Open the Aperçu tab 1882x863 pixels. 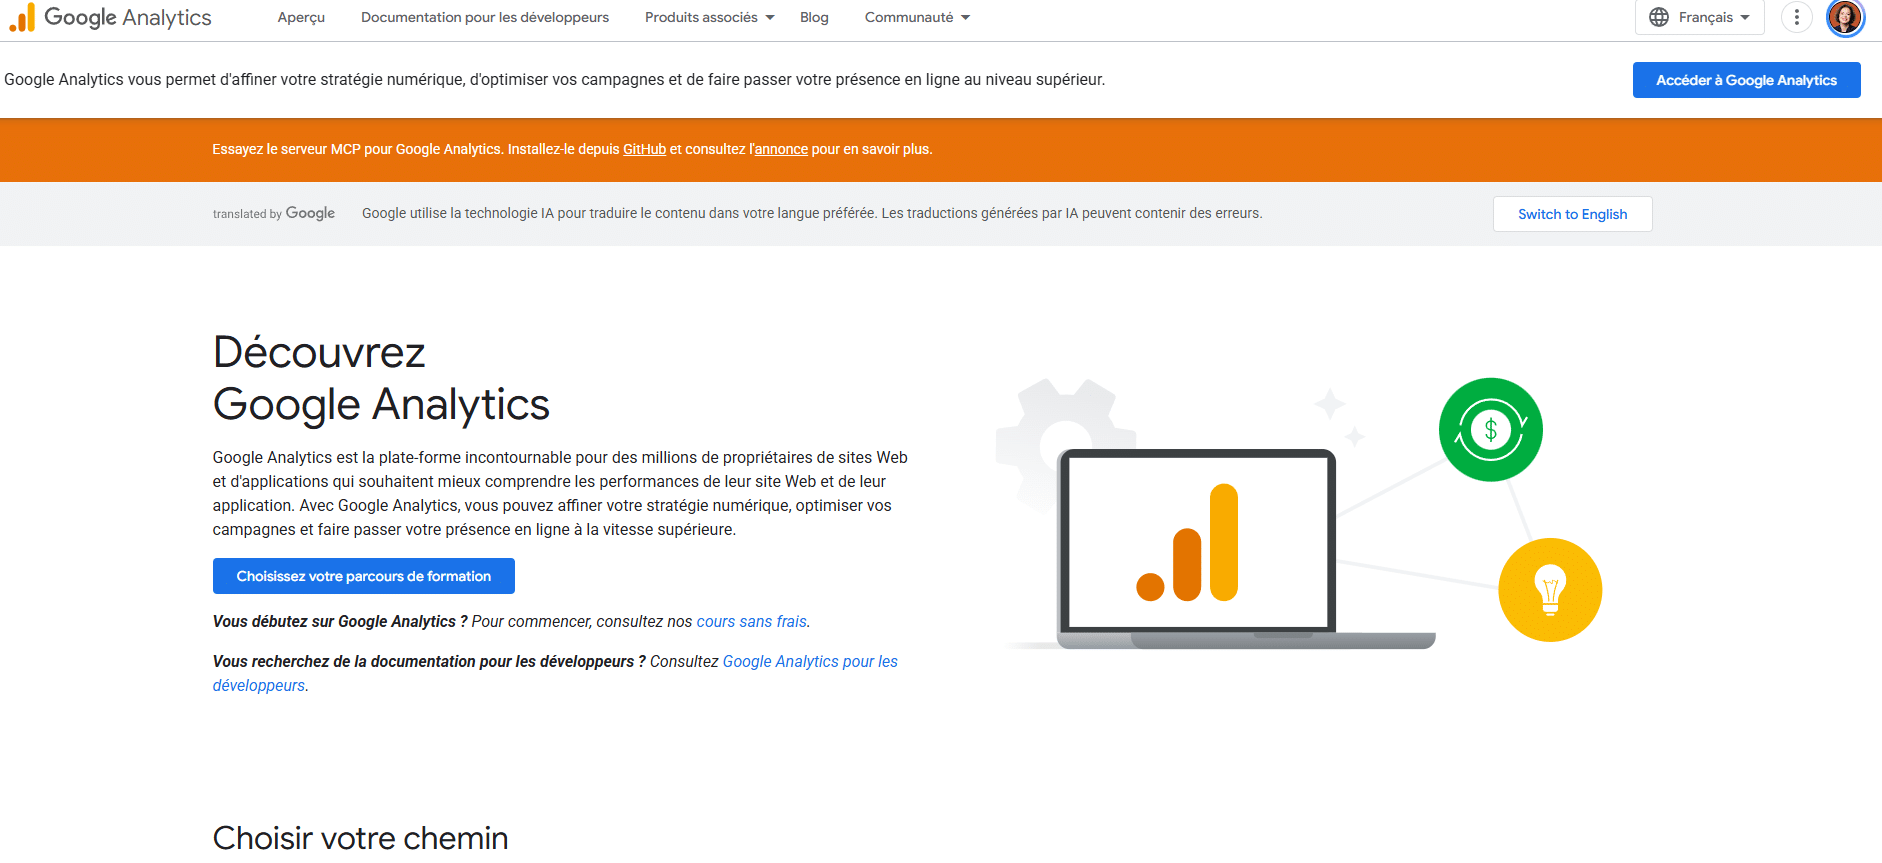[301, 17]
